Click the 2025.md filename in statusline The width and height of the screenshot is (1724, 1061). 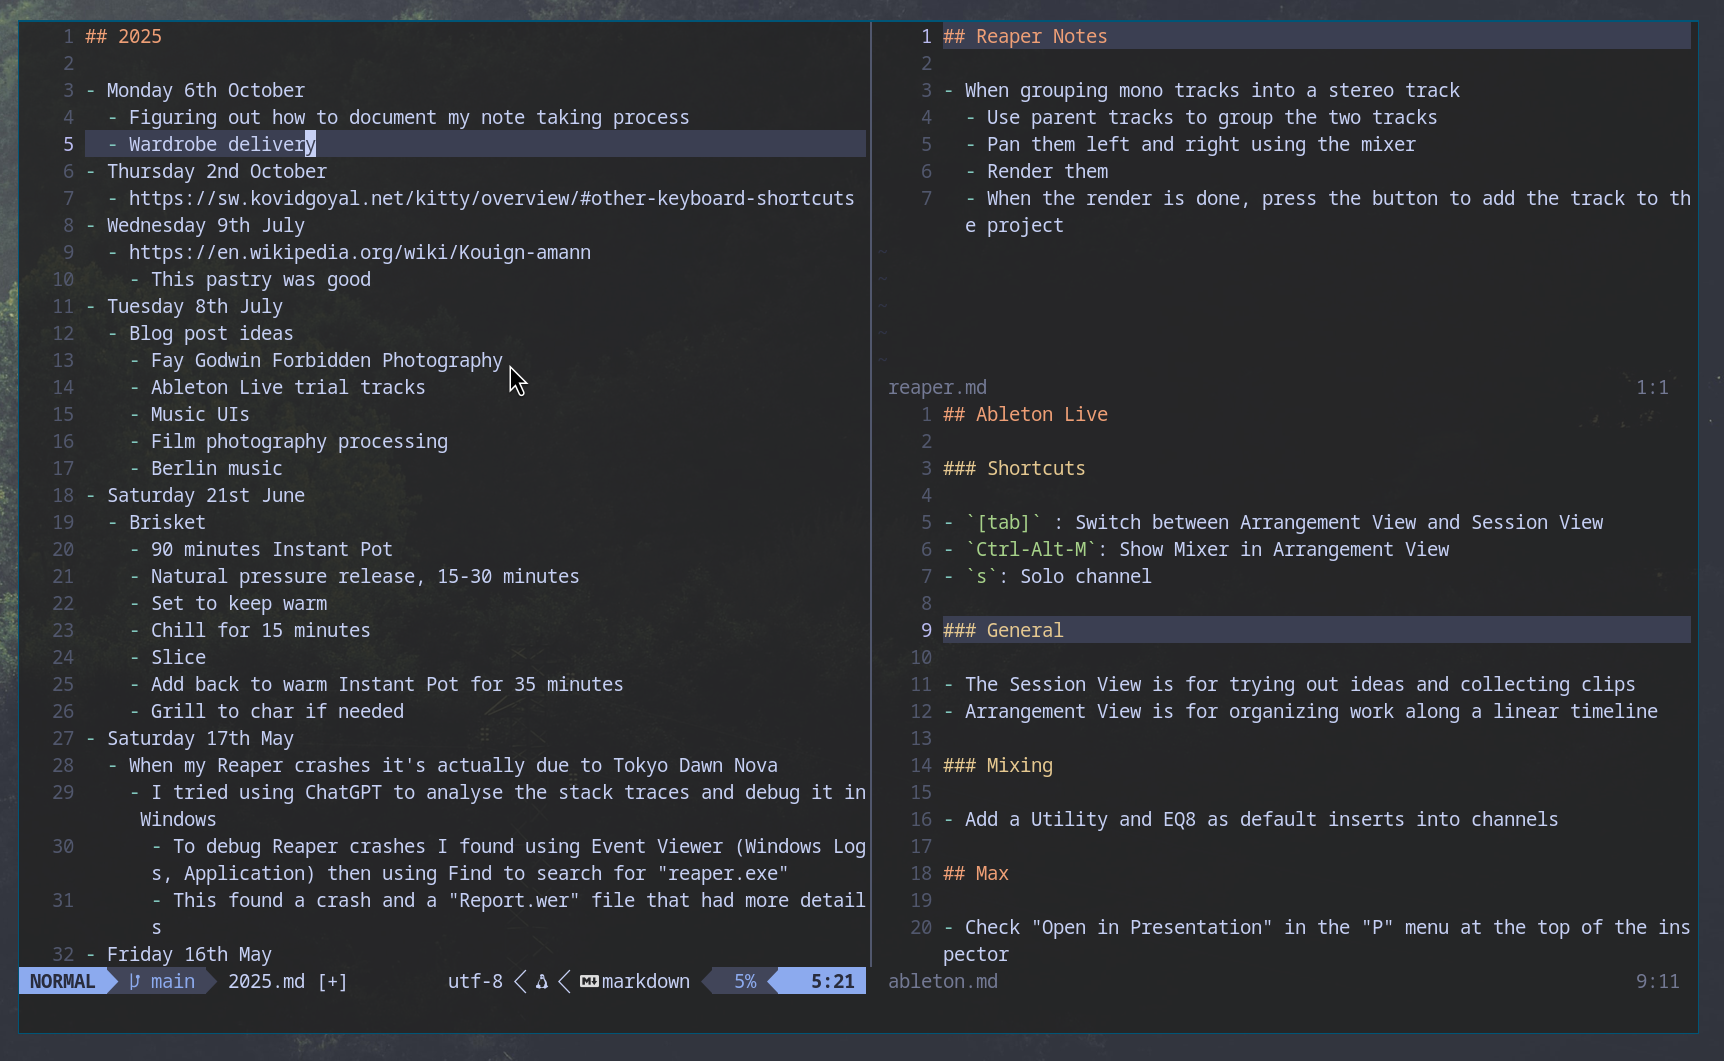(x=266, y=982)
